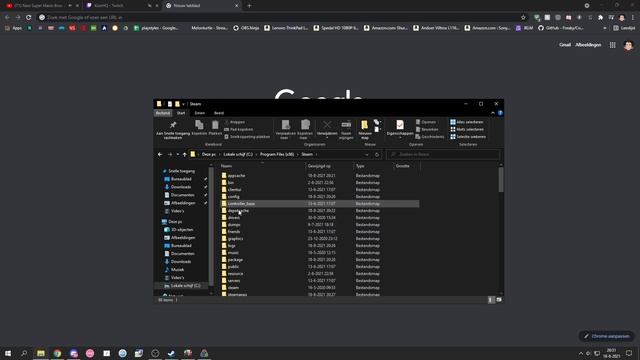Click the blue Explorer help icon
Screen dimensions: 640x360
click(500, 113)
